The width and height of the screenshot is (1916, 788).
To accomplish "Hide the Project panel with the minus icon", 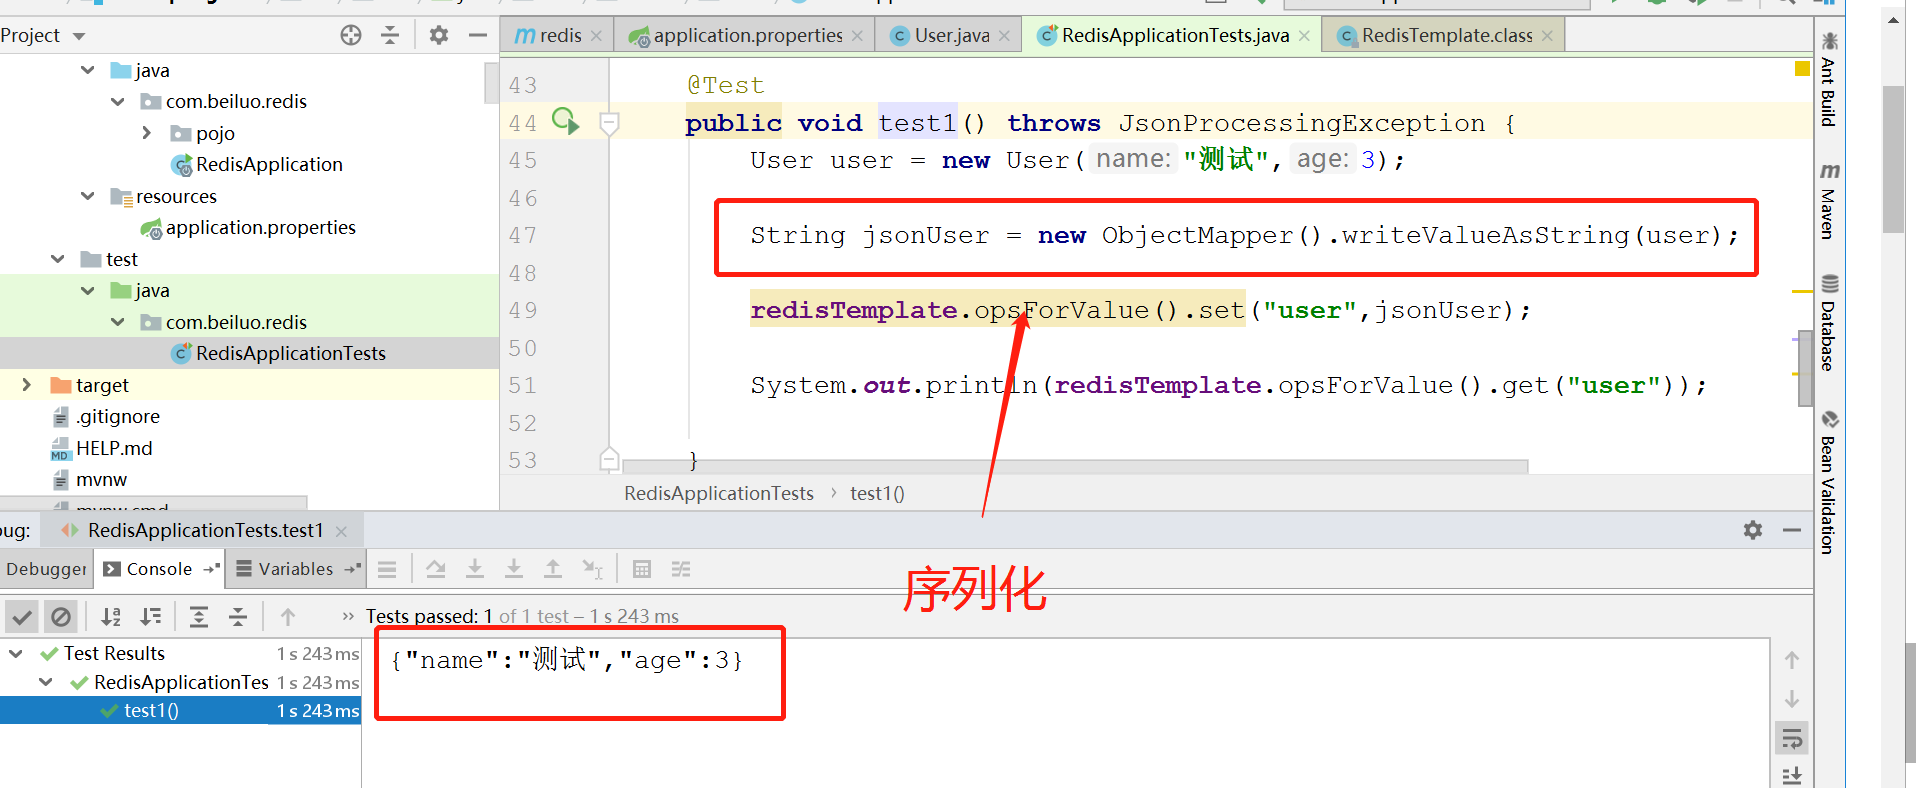I will pos(478,35).
